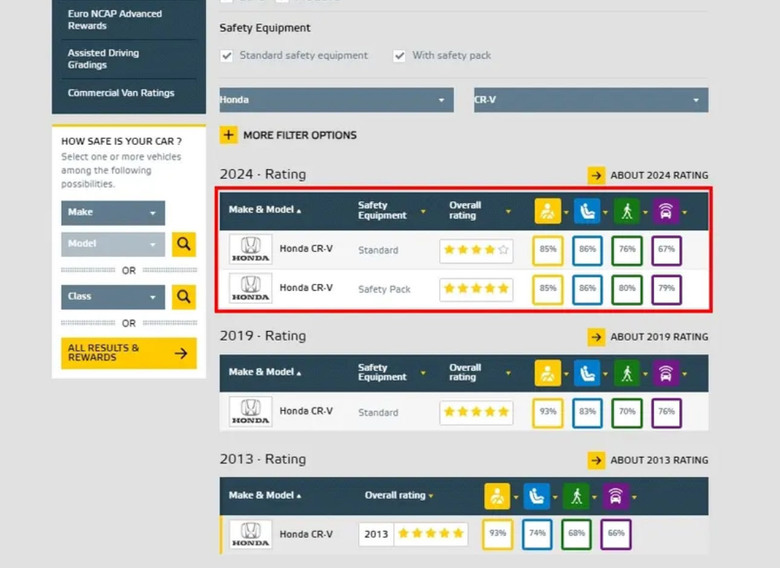The width and height of the screenshot is (780, 568).
Task: Toggle With safety pack checkbox
Action: [399, 56]
